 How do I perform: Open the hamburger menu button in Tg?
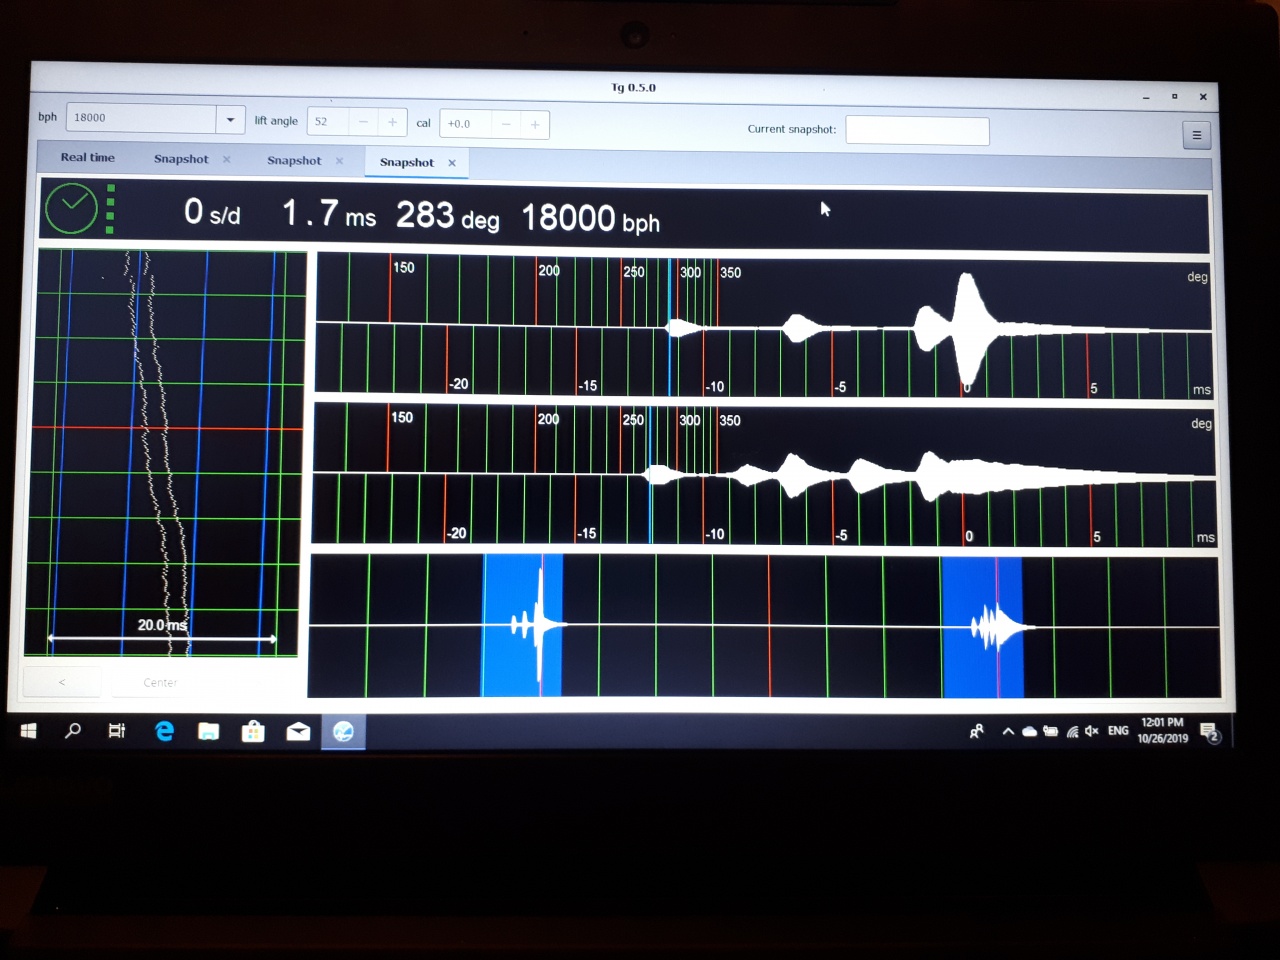pos(1196,135)
